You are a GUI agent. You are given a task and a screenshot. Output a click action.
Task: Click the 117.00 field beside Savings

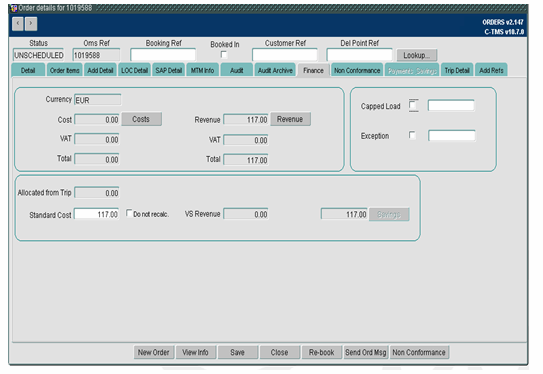pyautogui.click(x=344, y=214)
